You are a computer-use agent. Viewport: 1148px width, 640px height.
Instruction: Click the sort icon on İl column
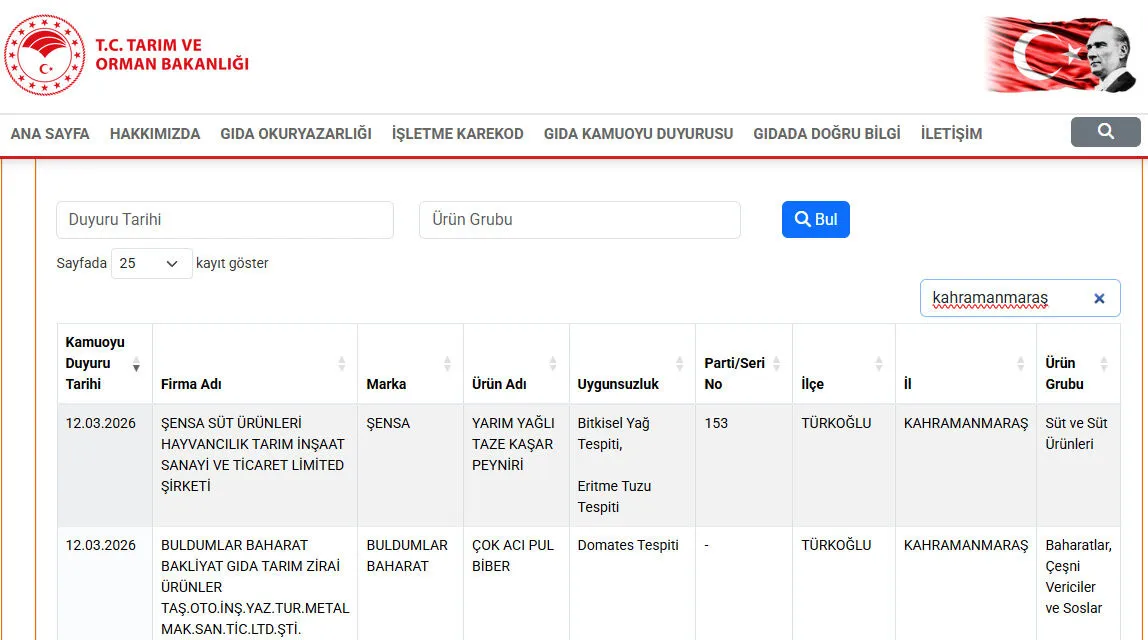coord(1022,363)
